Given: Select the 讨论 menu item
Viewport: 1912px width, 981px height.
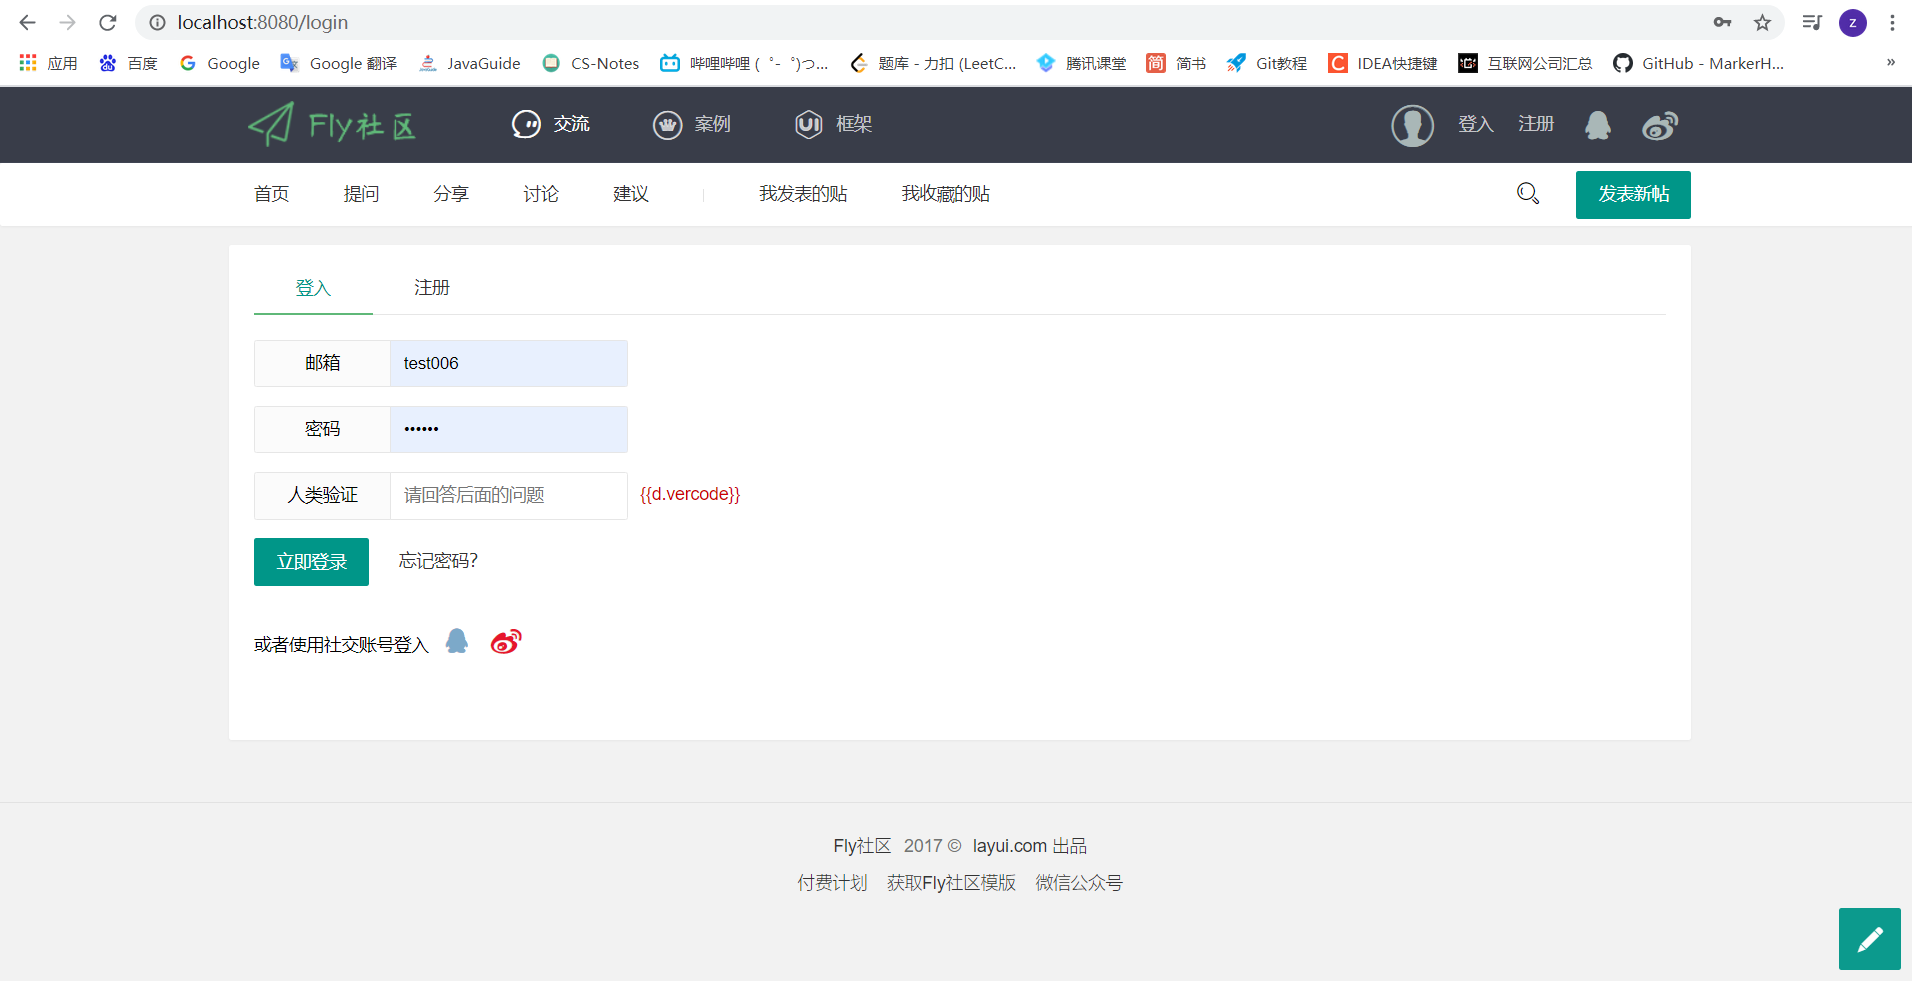Looking at the screenshot, I should pos(541,193).
